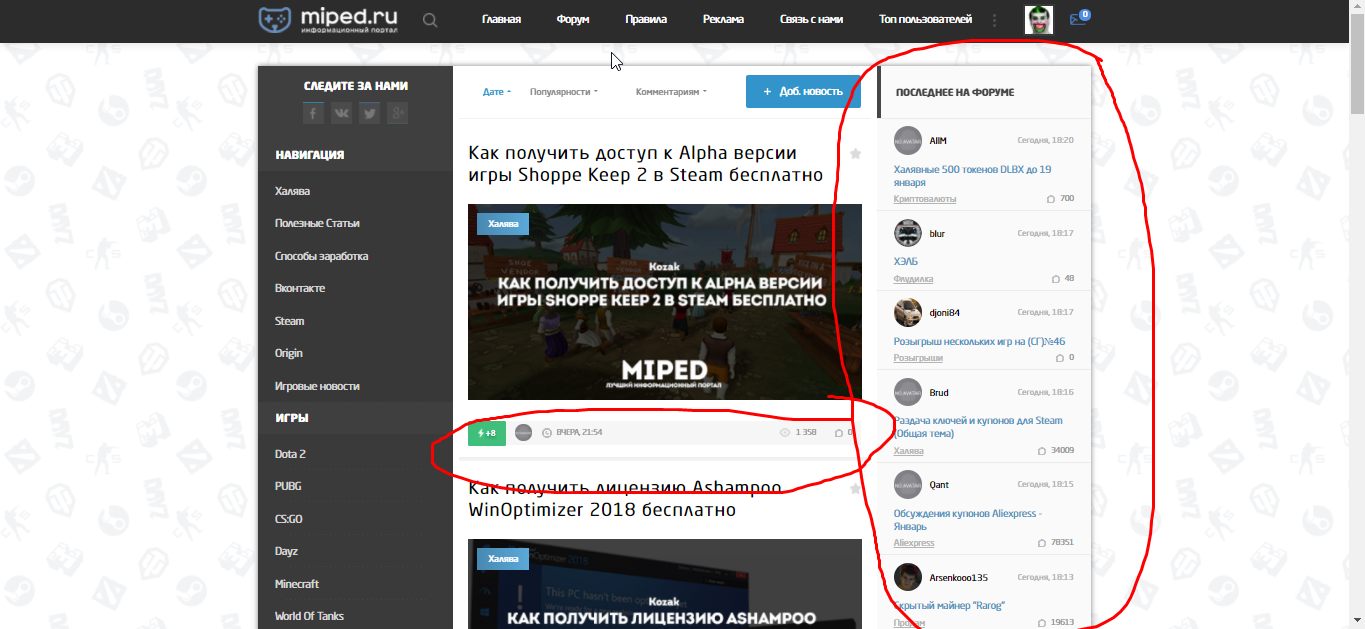This screenshot has height=629, width=1365.
Task: Click djoni84's forum avatar
Action: (x=908, y=312)
